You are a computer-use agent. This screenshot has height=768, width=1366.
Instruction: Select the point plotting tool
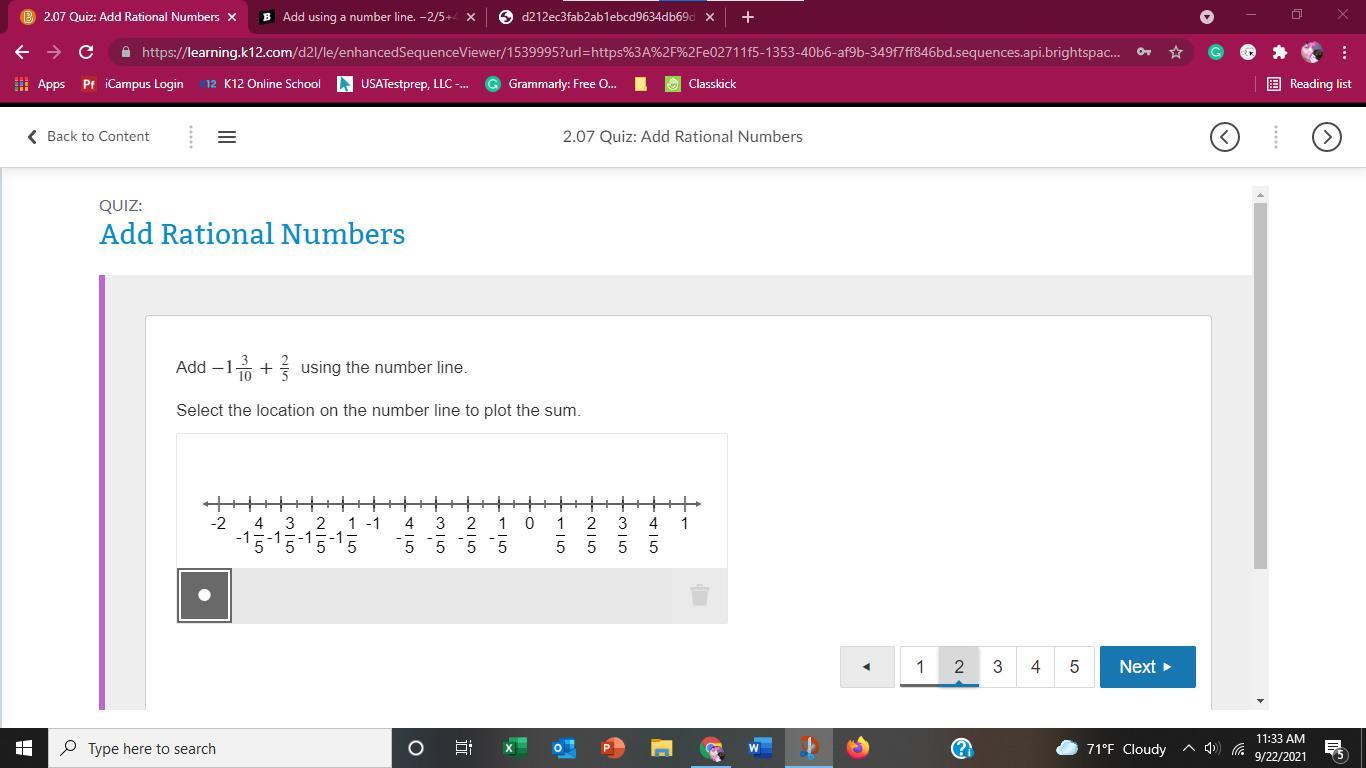(204, 595)
